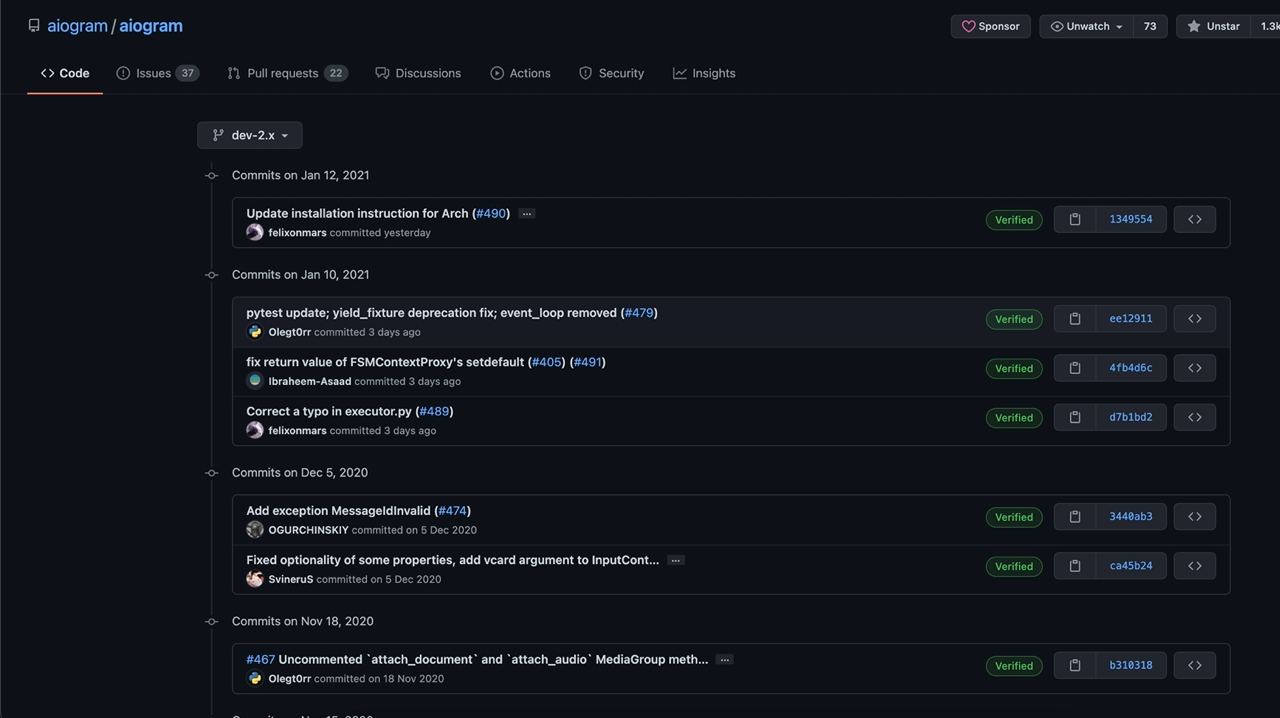Browse repository at commit ca45b24
The height and width of the screenshot is (718, 1280).
1195,566
